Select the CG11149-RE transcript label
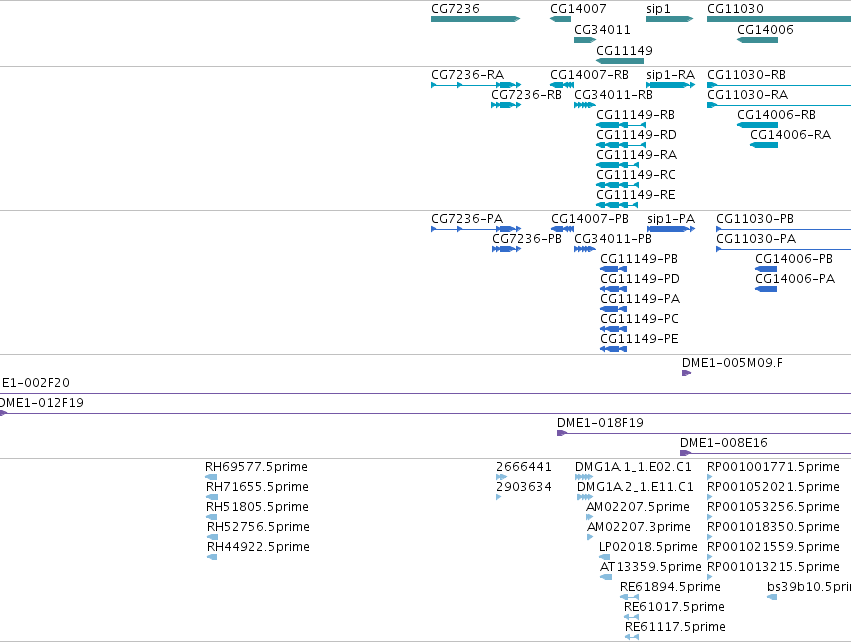 point(636,195)
